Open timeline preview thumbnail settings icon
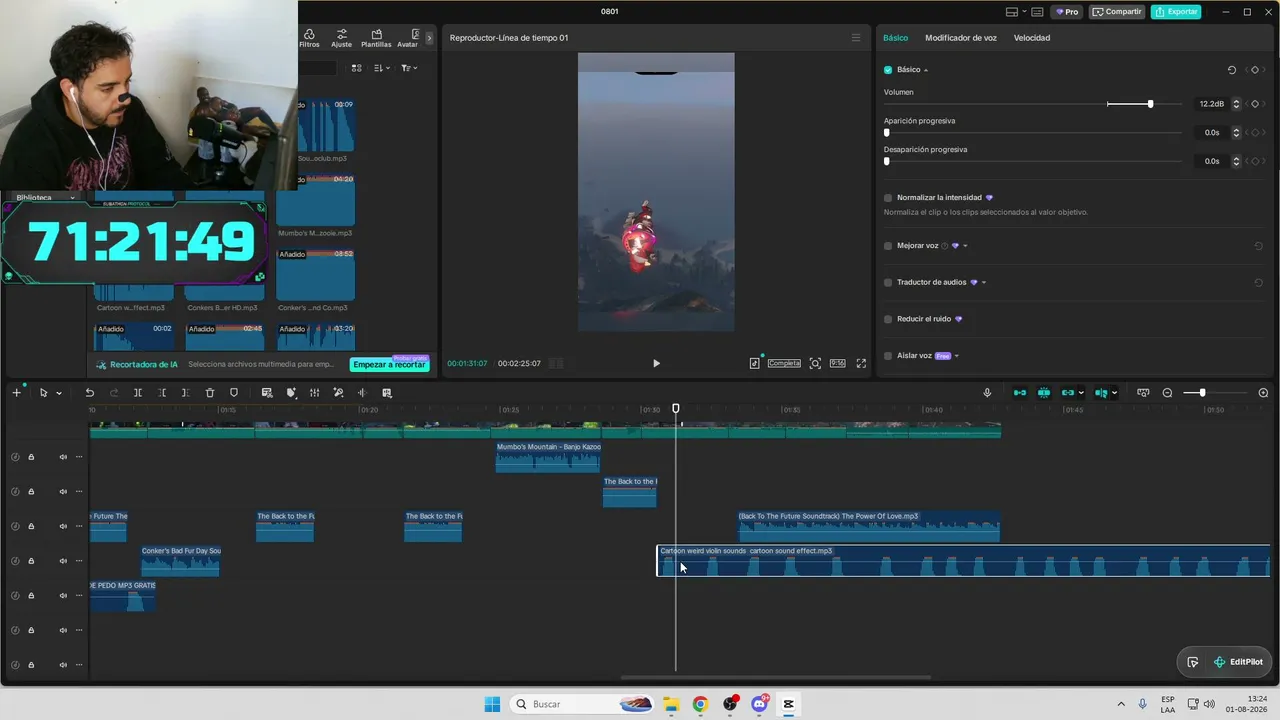The image size is (1280, 720). click(x=1143, y=393)
